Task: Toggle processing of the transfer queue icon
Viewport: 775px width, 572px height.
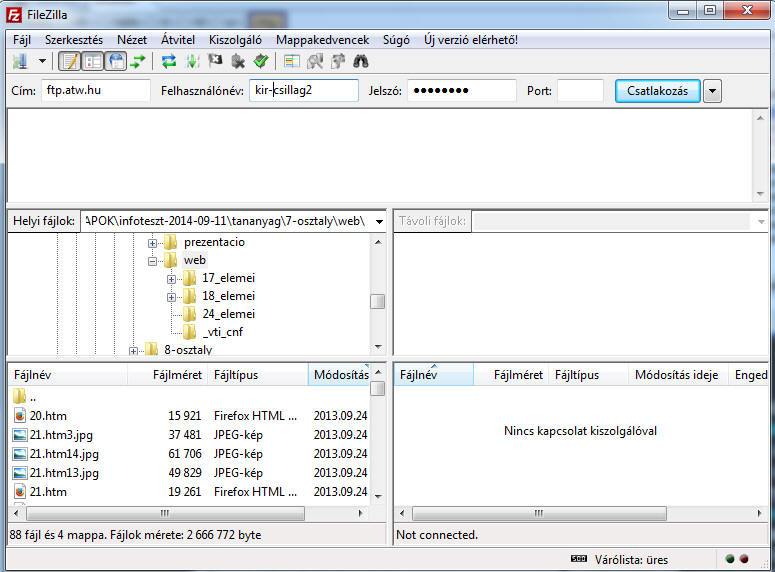Action: click(192, 62)
